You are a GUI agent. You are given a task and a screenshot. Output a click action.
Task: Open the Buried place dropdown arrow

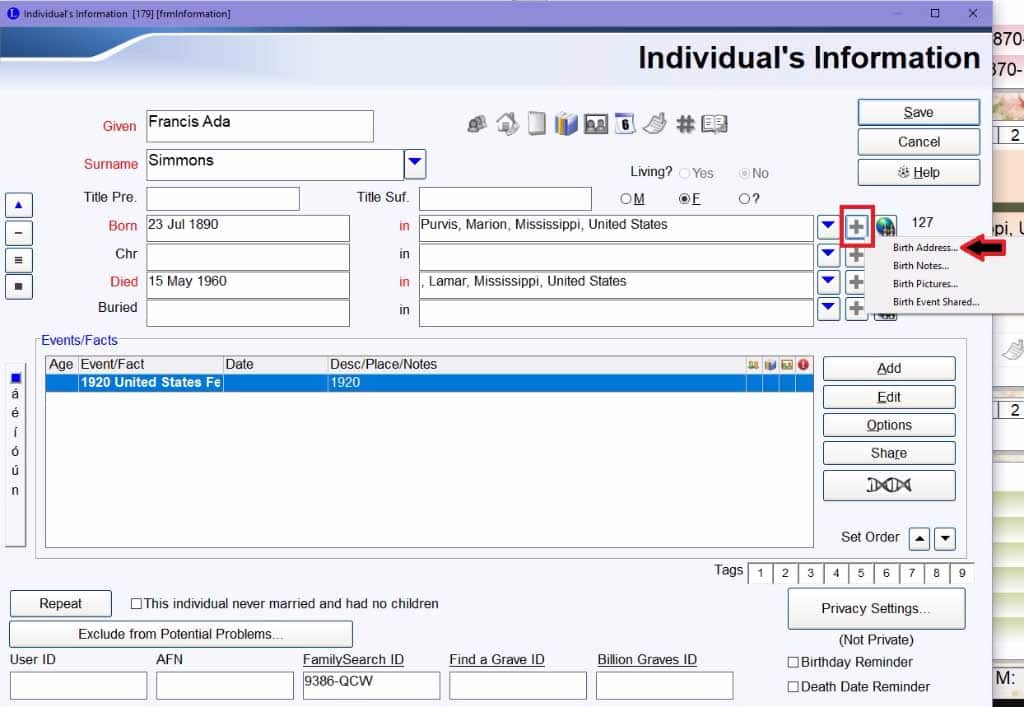point(828,308)
